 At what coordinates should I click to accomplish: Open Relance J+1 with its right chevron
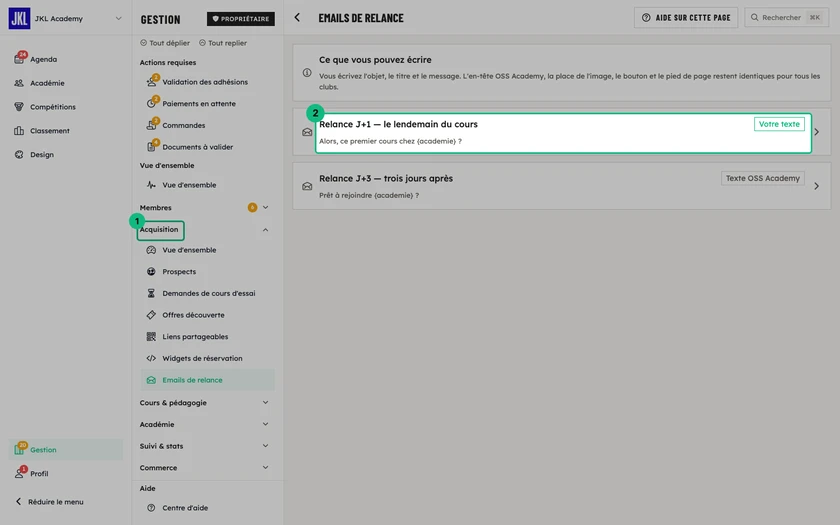coord(816,132)
